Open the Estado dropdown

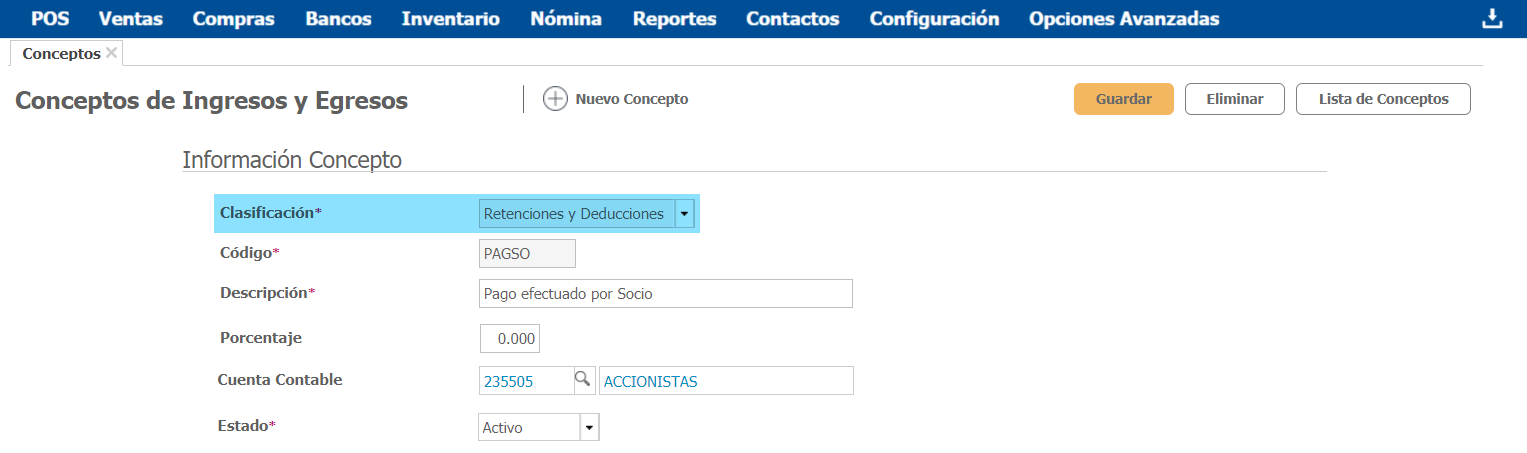[x=589, y=428]
